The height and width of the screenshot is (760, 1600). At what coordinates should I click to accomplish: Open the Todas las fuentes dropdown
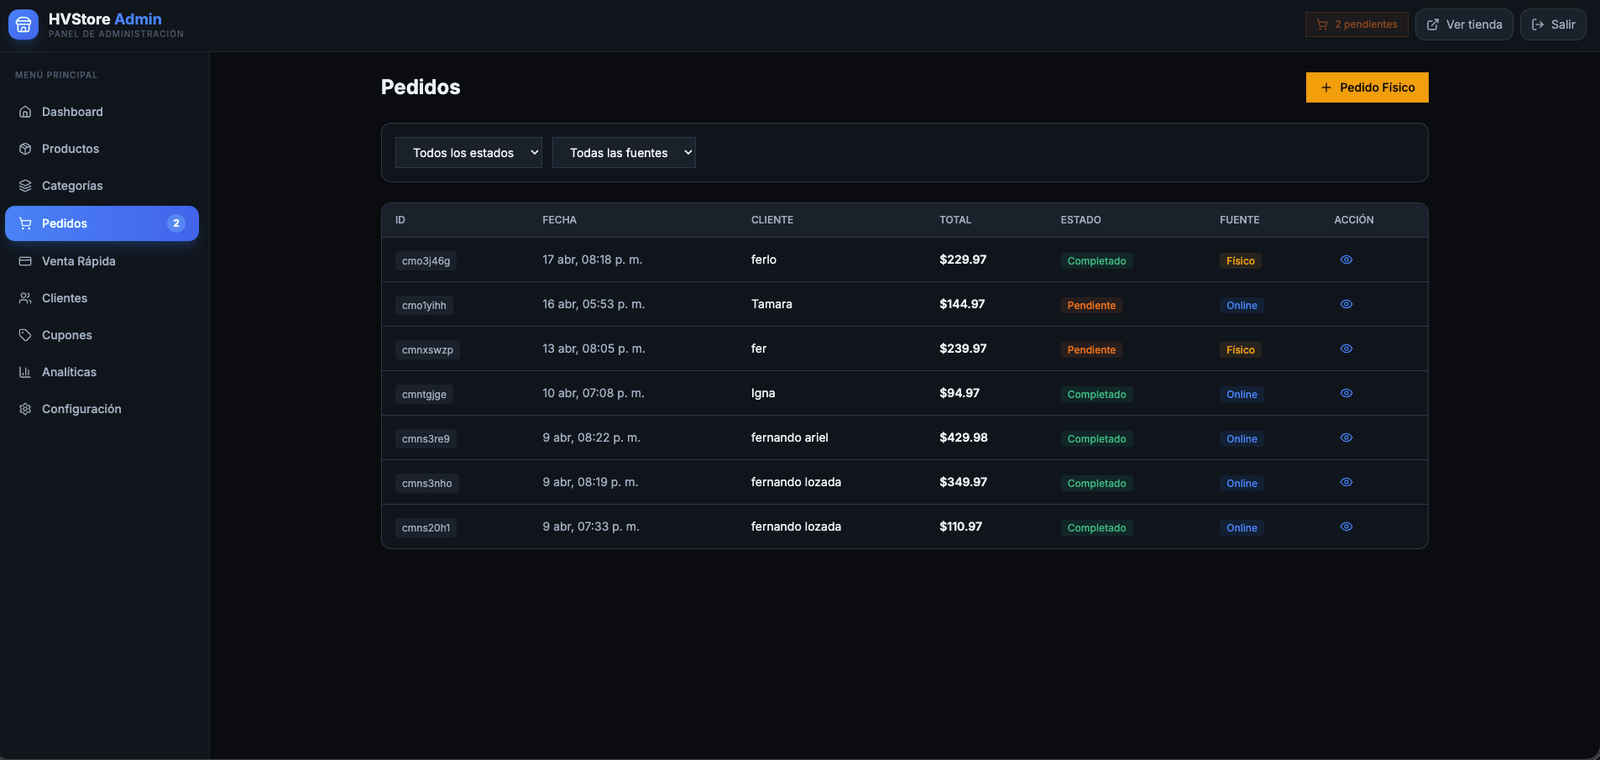[x=624, y=153]
